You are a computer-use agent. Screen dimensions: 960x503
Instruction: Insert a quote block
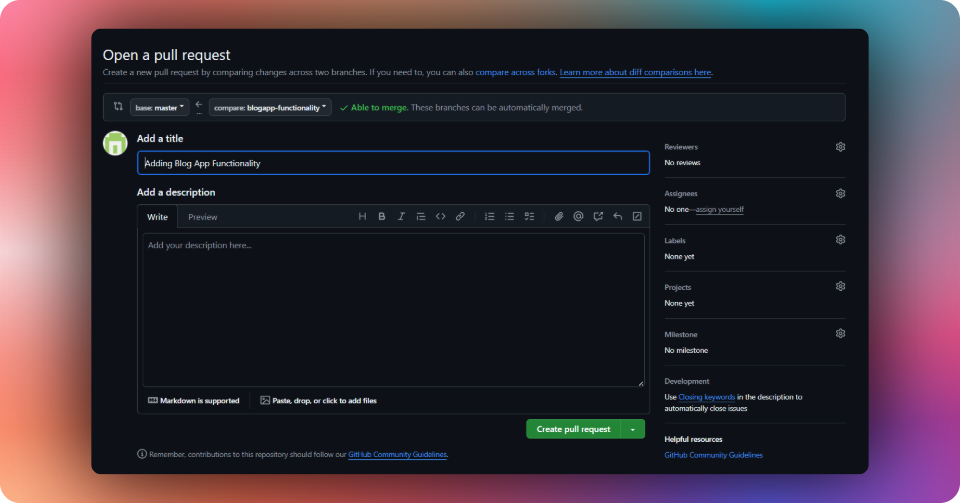[x=421, y=217]
